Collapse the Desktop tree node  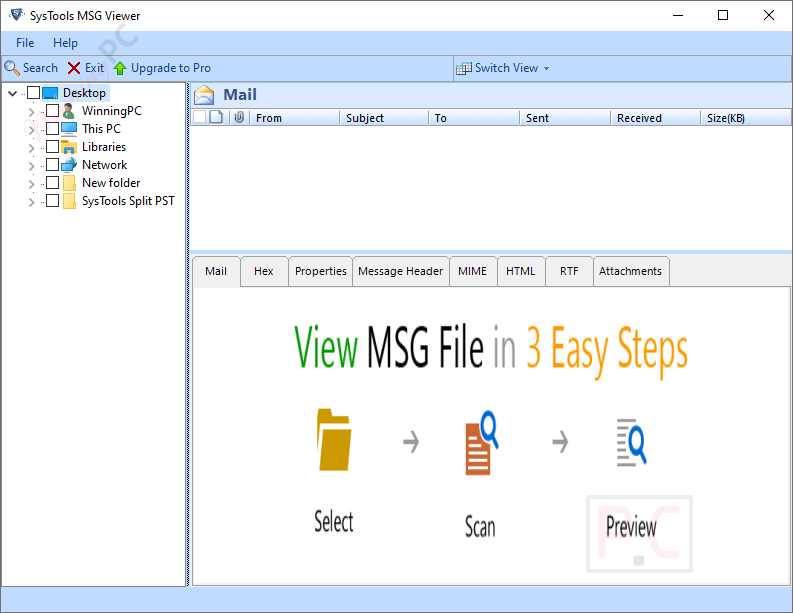click(13, 94)
